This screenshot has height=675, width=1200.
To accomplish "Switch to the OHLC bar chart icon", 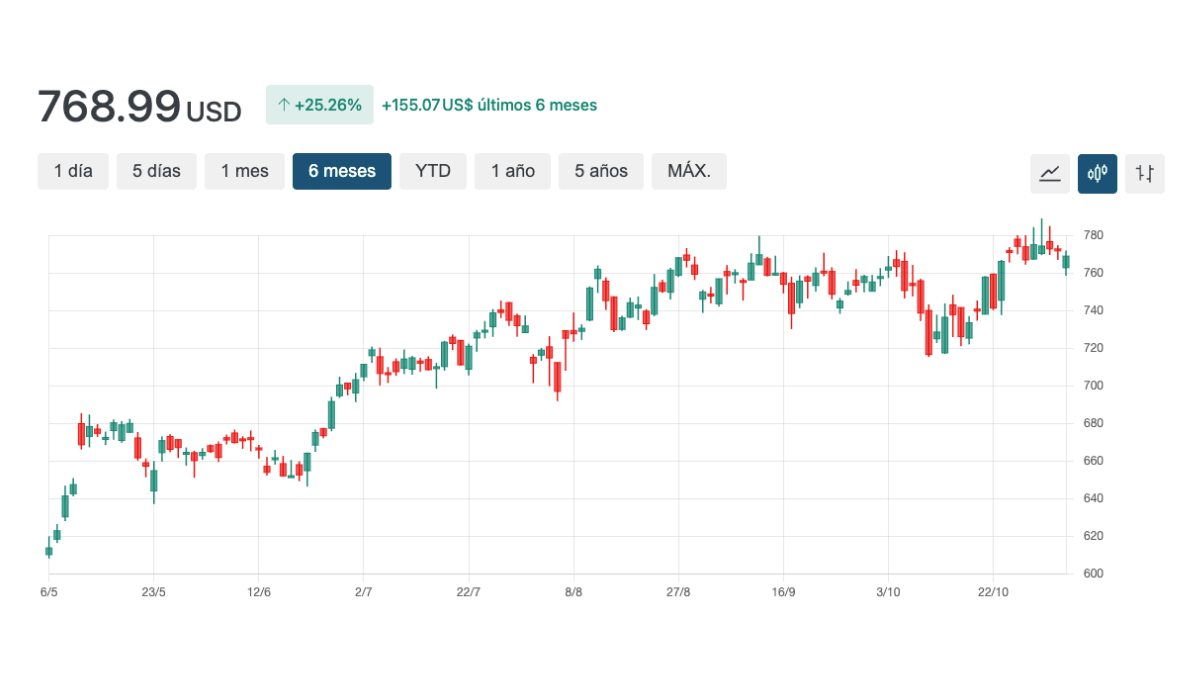I will tap(1144, 173).
